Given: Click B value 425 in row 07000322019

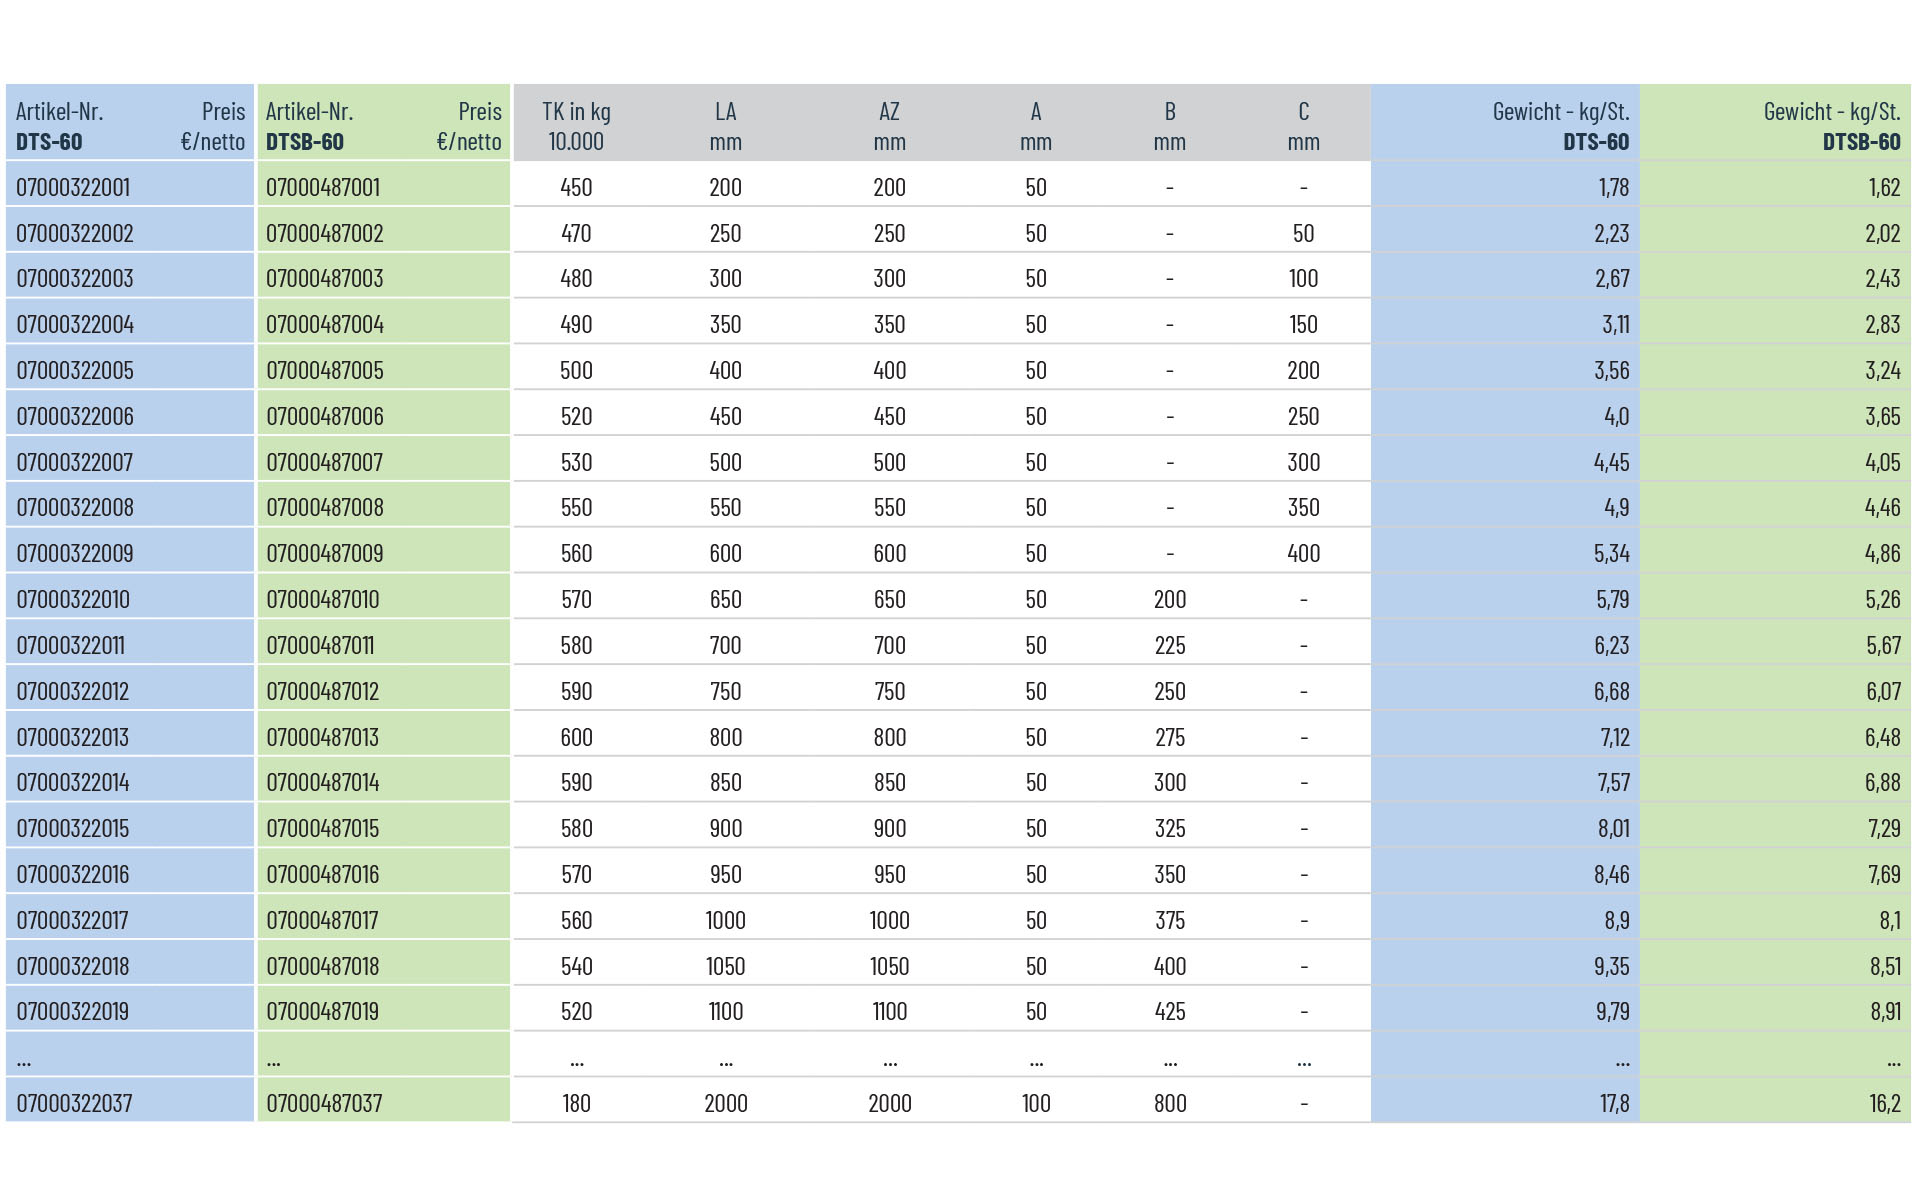Looking at the screenshot, I should pos(1170,1011).
